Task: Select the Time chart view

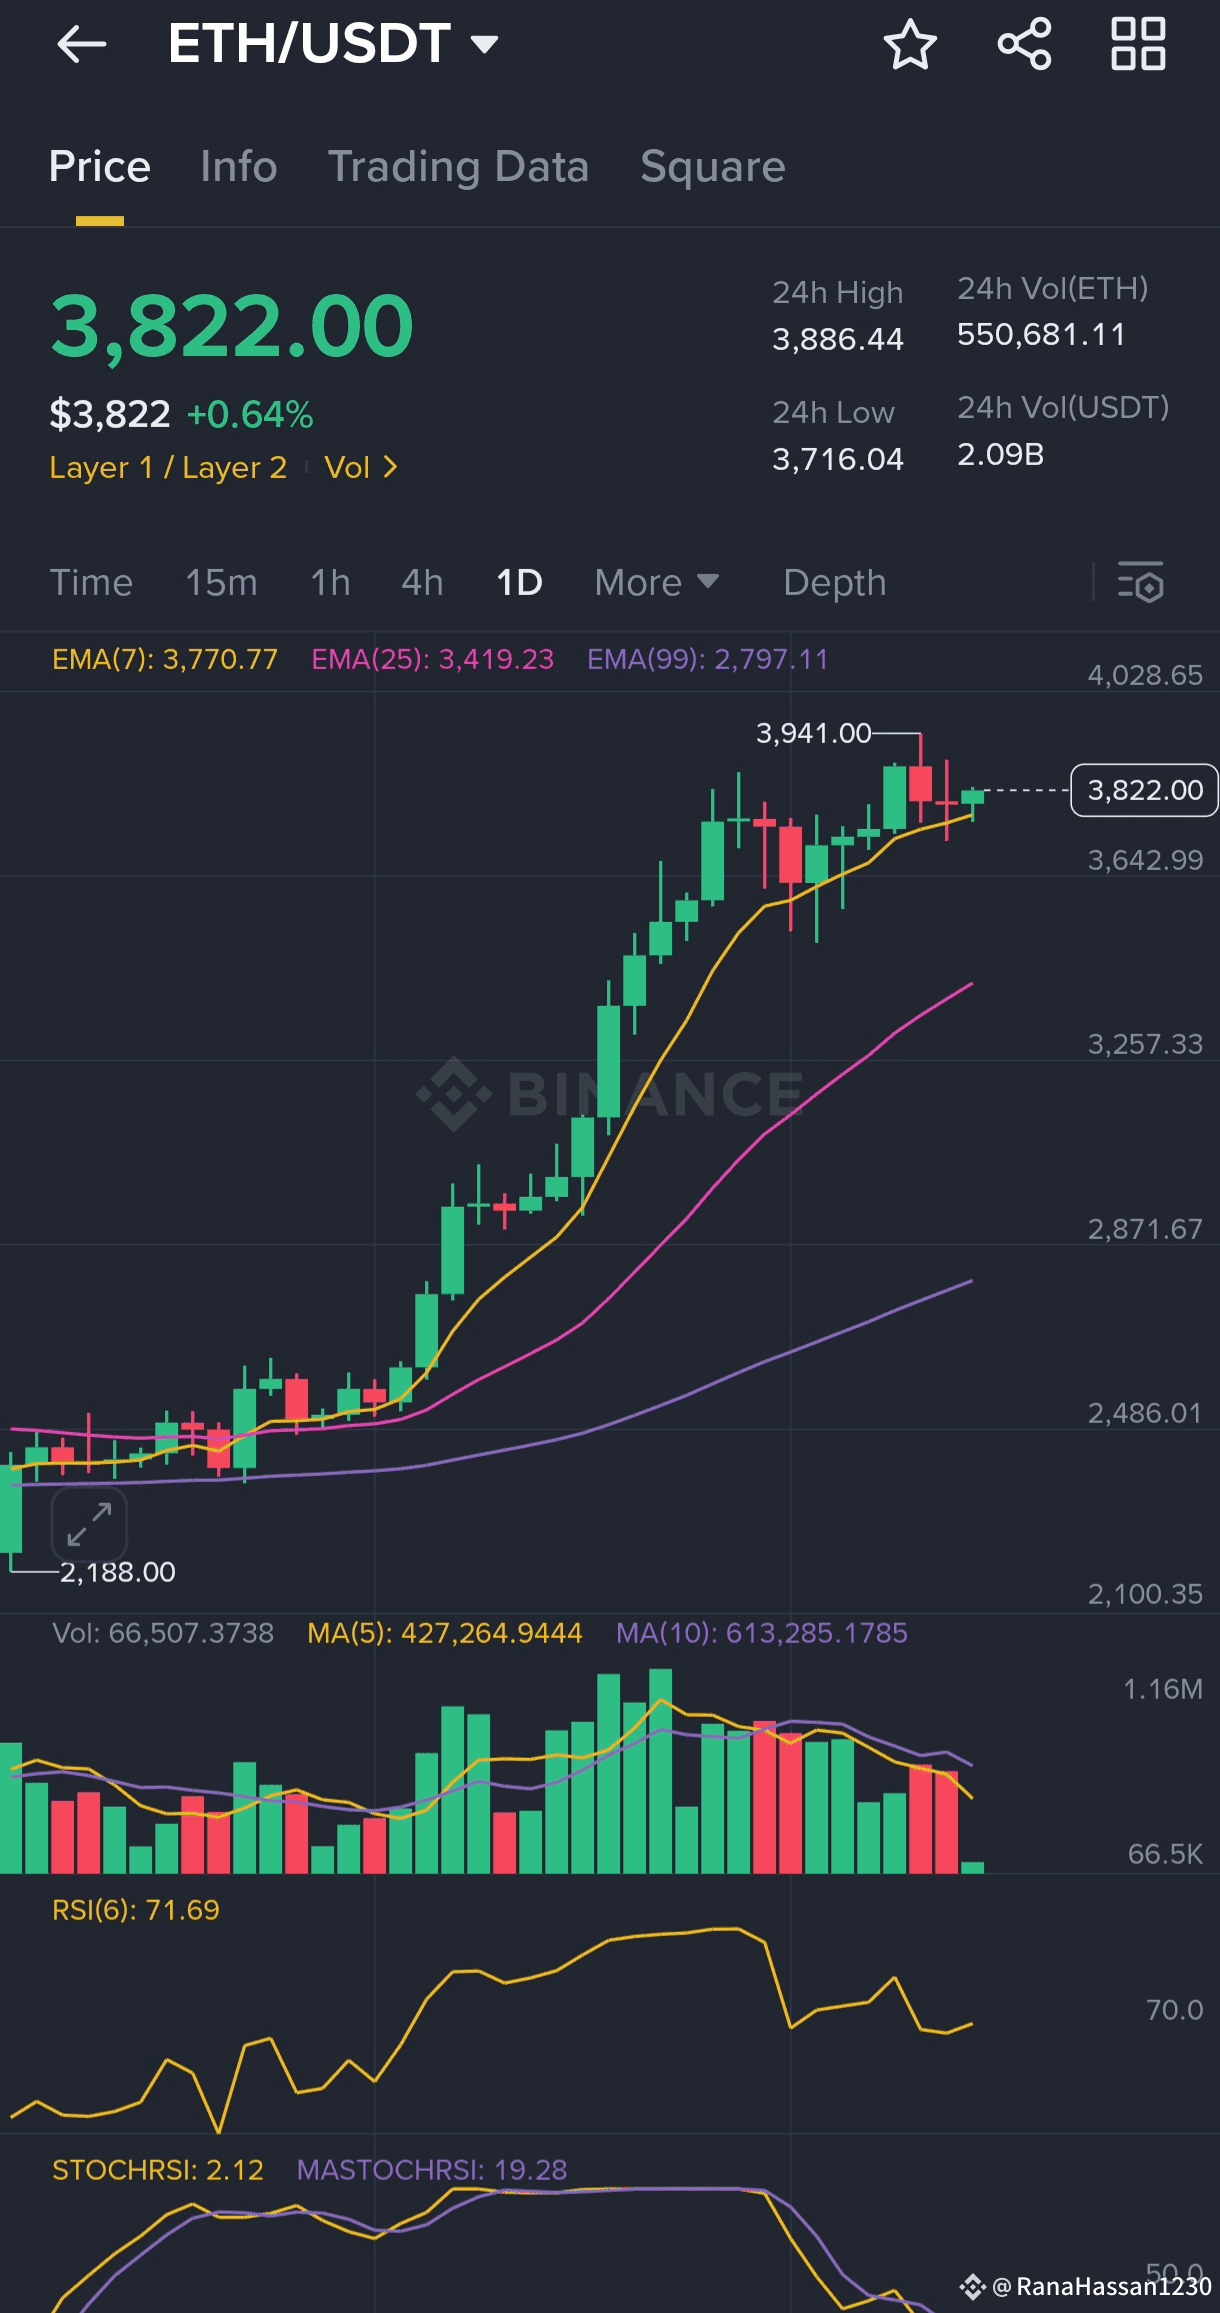Action: click(x=91, y=582)
